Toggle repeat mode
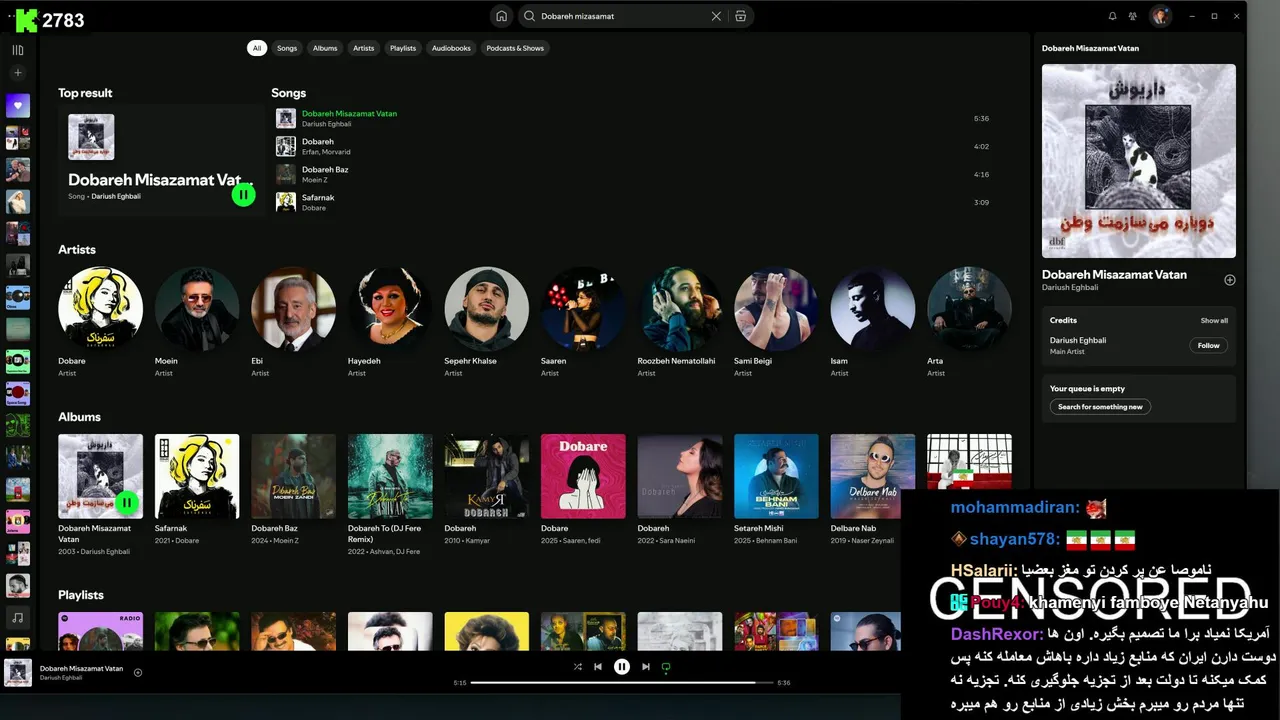The width and height of the screenshot is (1280, 720). (x=666, y=667)
